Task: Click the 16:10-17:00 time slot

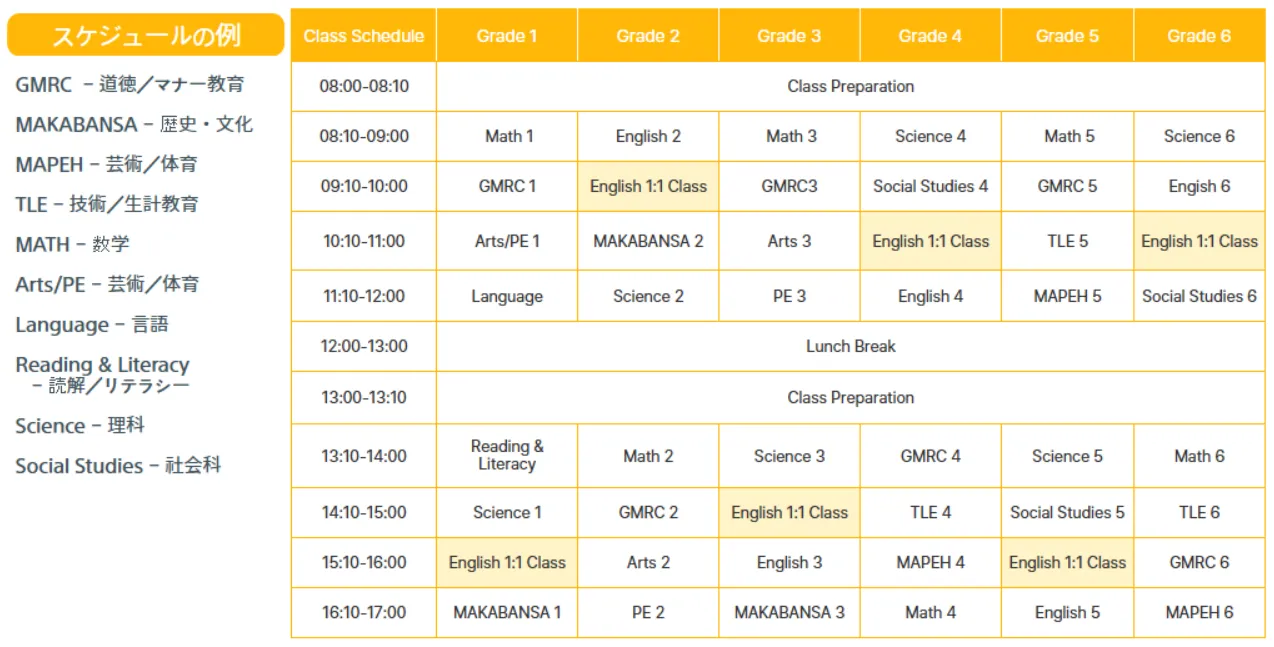Action: click(364, 612)
